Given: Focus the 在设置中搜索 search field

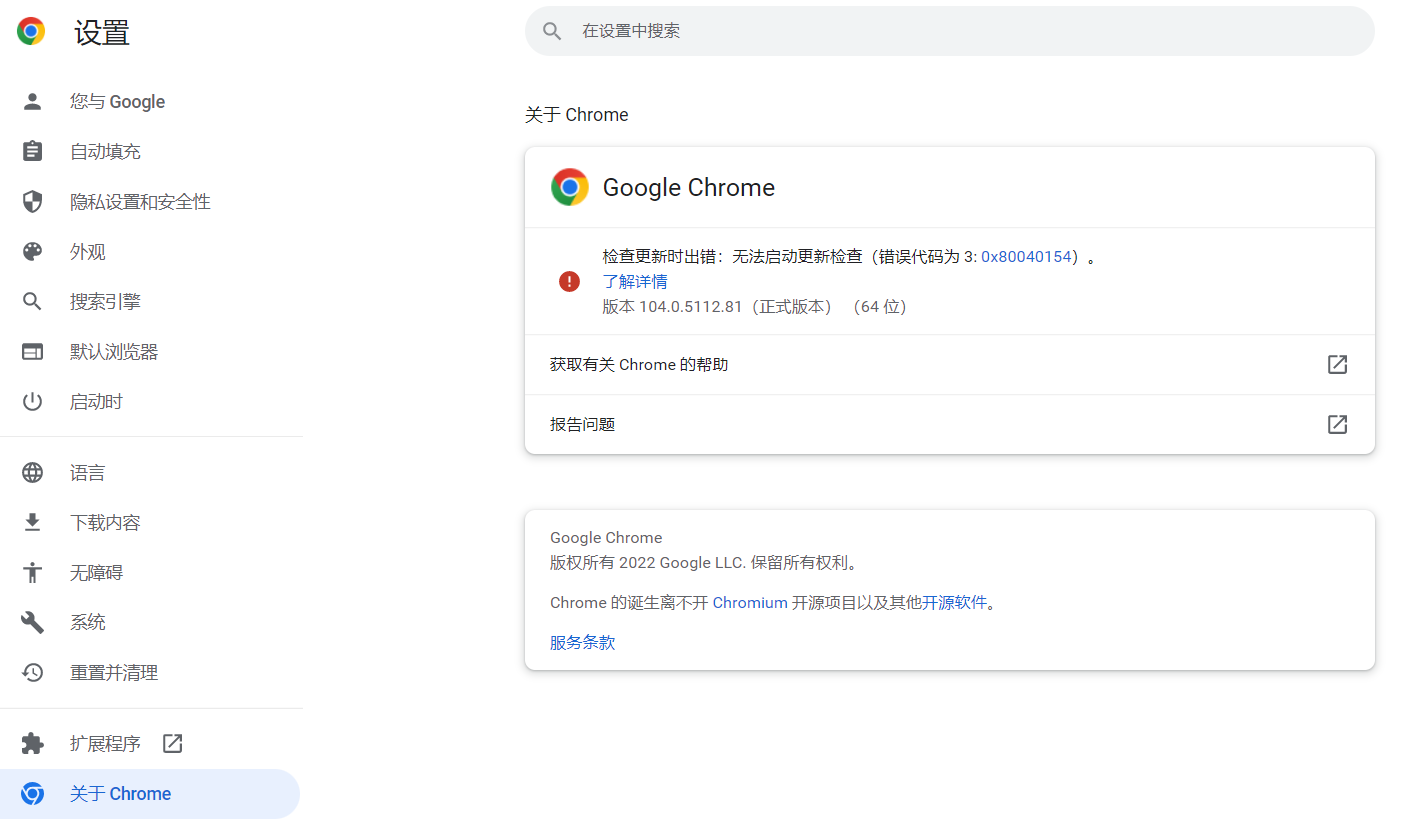Looking at the screenshot, I should coord(950,31).
